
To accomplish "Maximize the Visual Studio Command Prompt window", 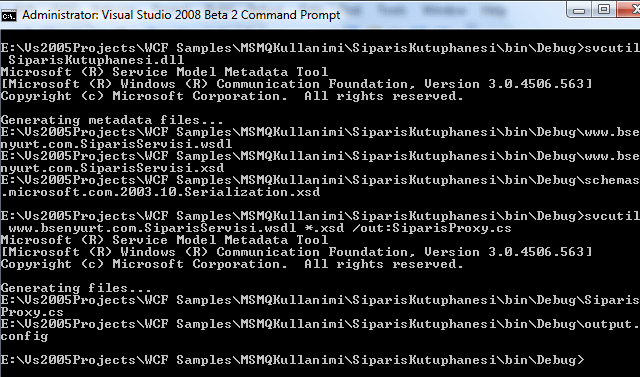I will (x=604, y=10).
